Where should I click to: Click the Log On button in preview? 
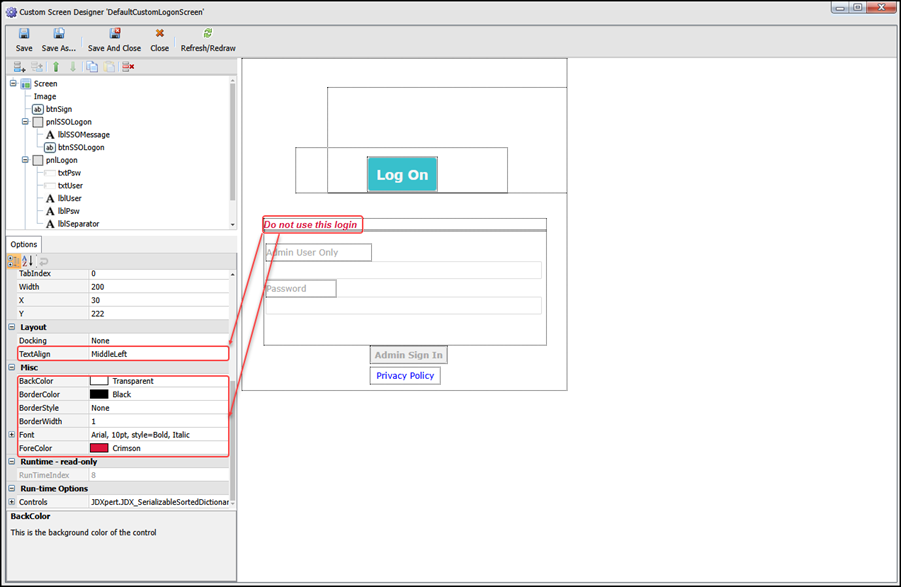[402, 175]
